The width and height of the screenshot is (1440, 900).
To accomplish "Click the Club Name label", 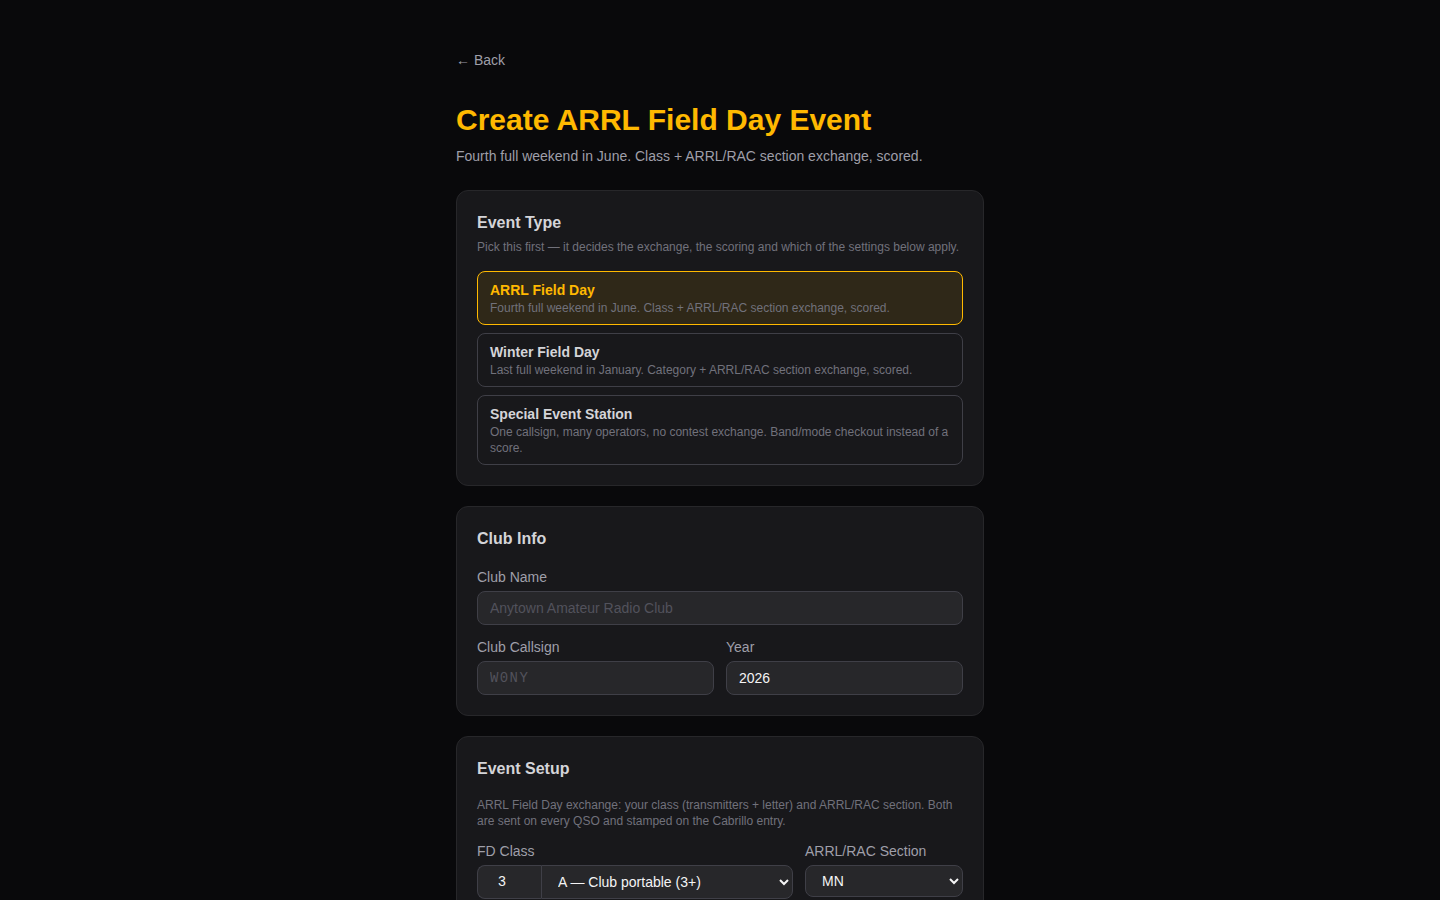I will (512, 577).
